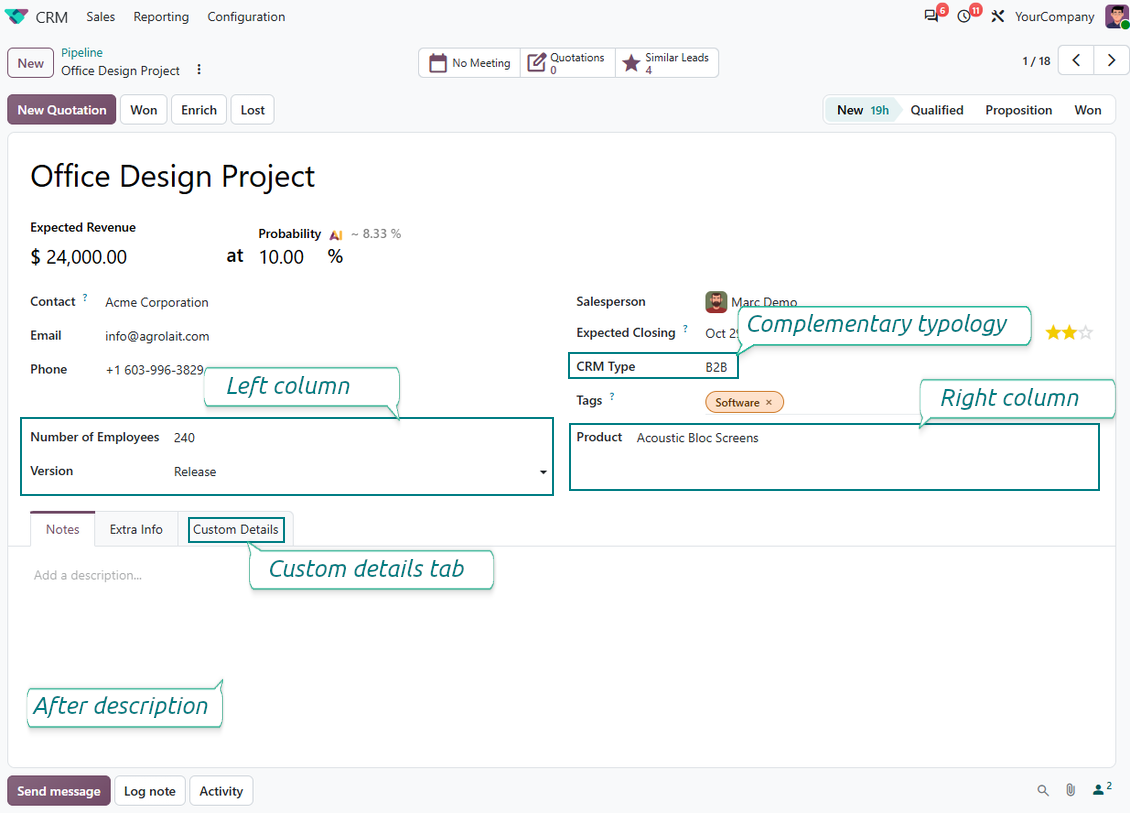Open the Quotations stat button

point(567,63)
